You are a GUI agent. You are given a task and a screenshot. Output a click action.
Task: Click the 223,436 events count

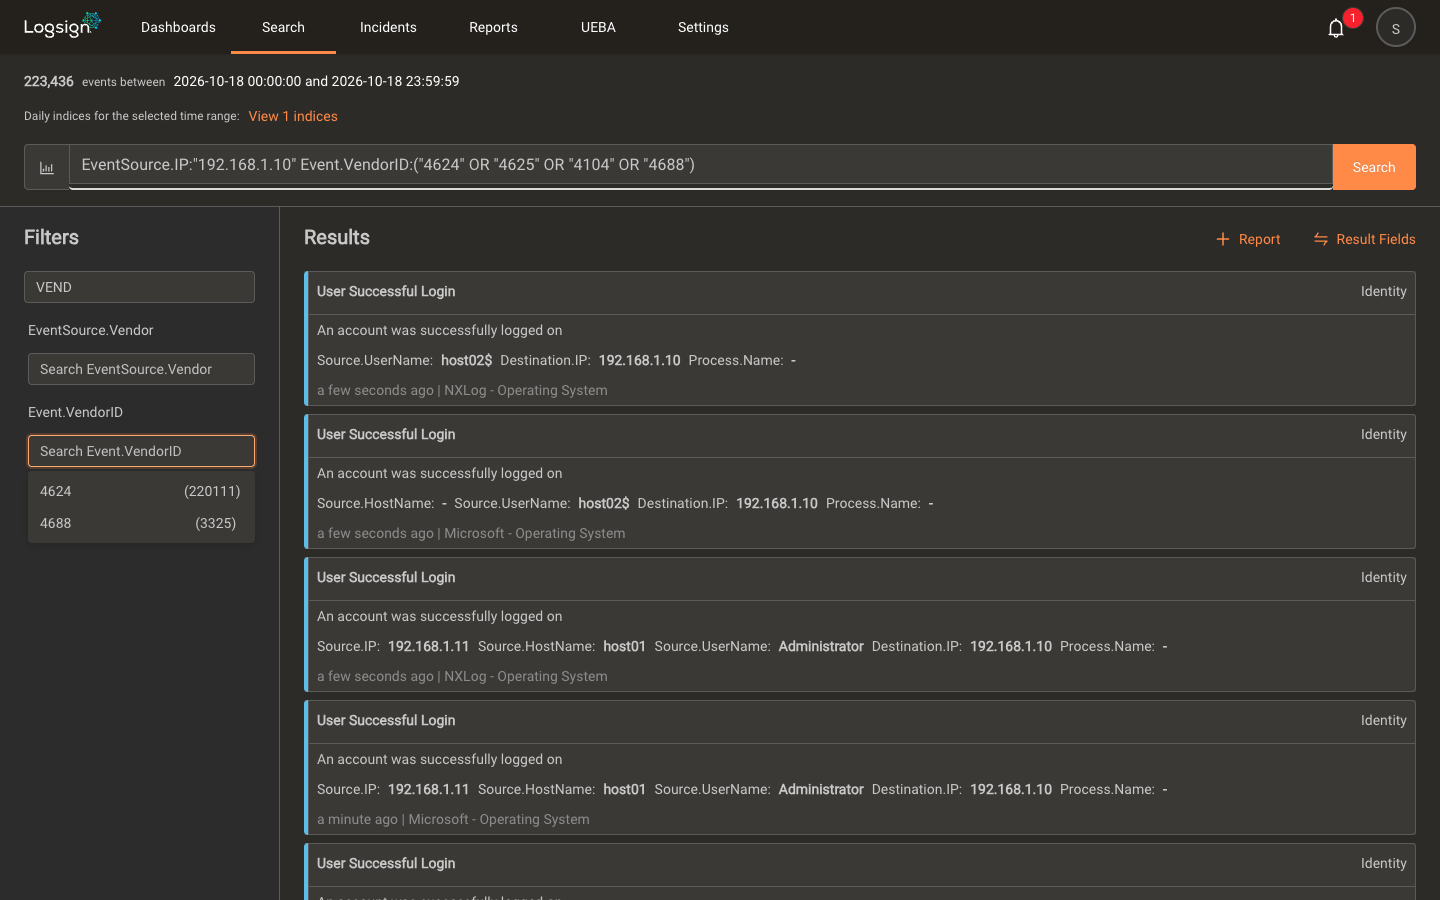click(x=49, y=81)
